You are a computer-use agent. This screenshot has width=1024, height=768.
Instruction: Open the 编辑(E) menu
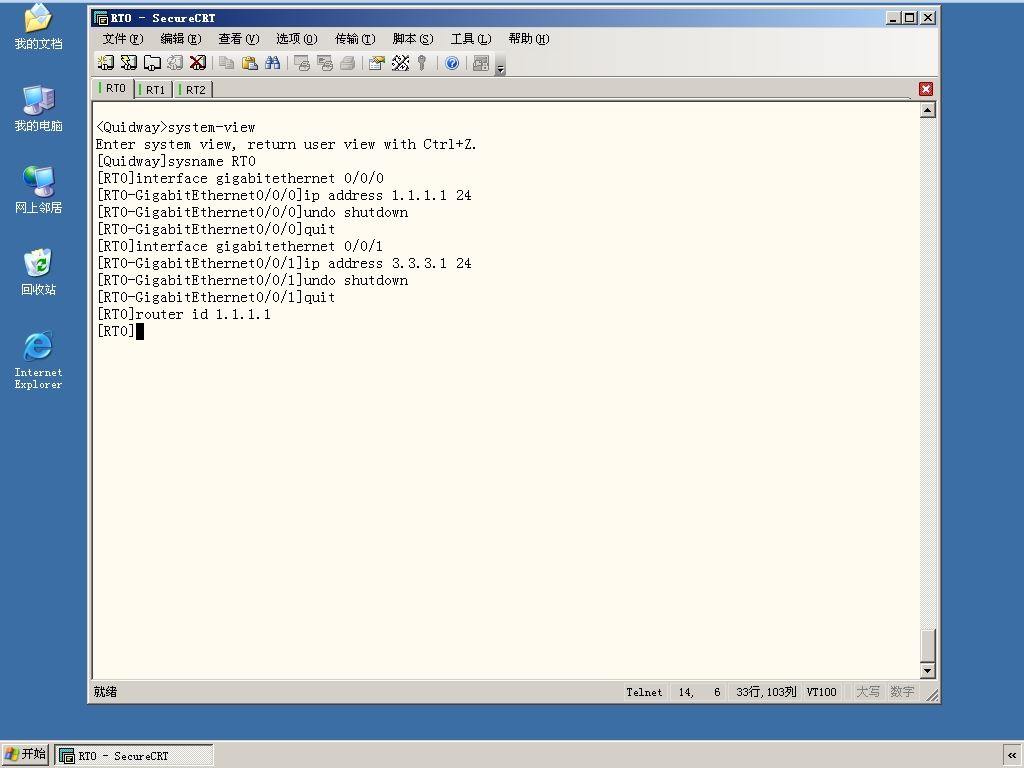[181, 39]
